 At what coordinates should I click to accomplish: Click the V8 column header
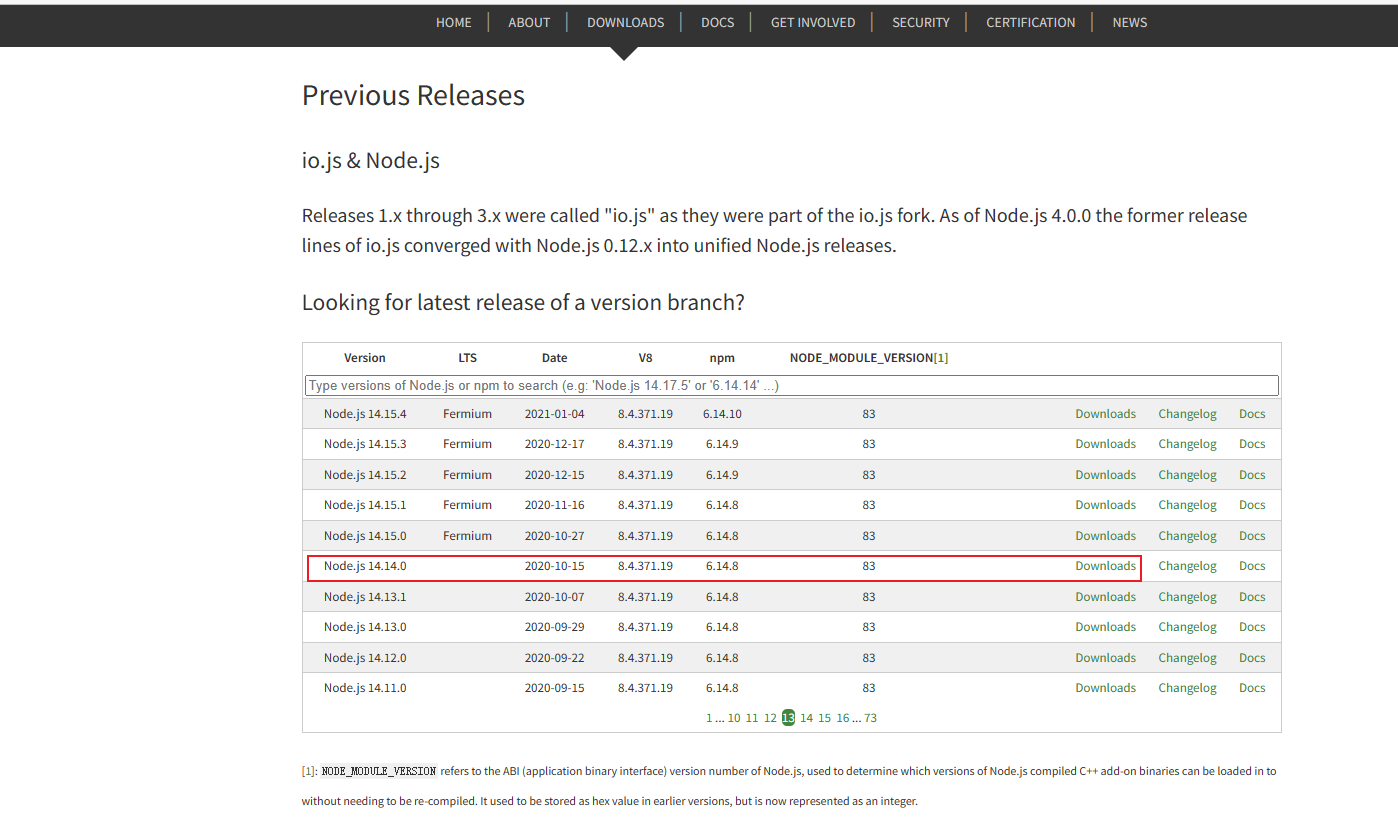point(645,358)
